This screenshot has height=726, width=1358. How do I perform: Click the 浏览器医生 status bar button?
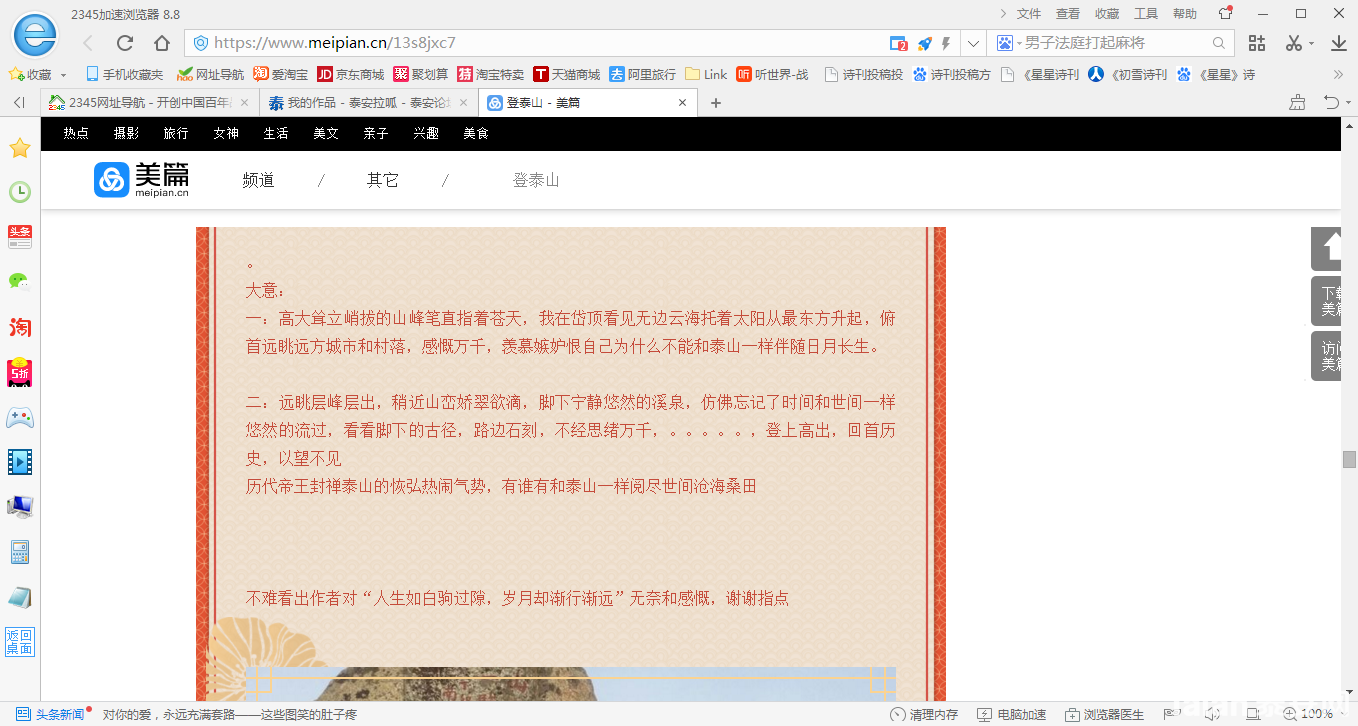pos(1104,714)
